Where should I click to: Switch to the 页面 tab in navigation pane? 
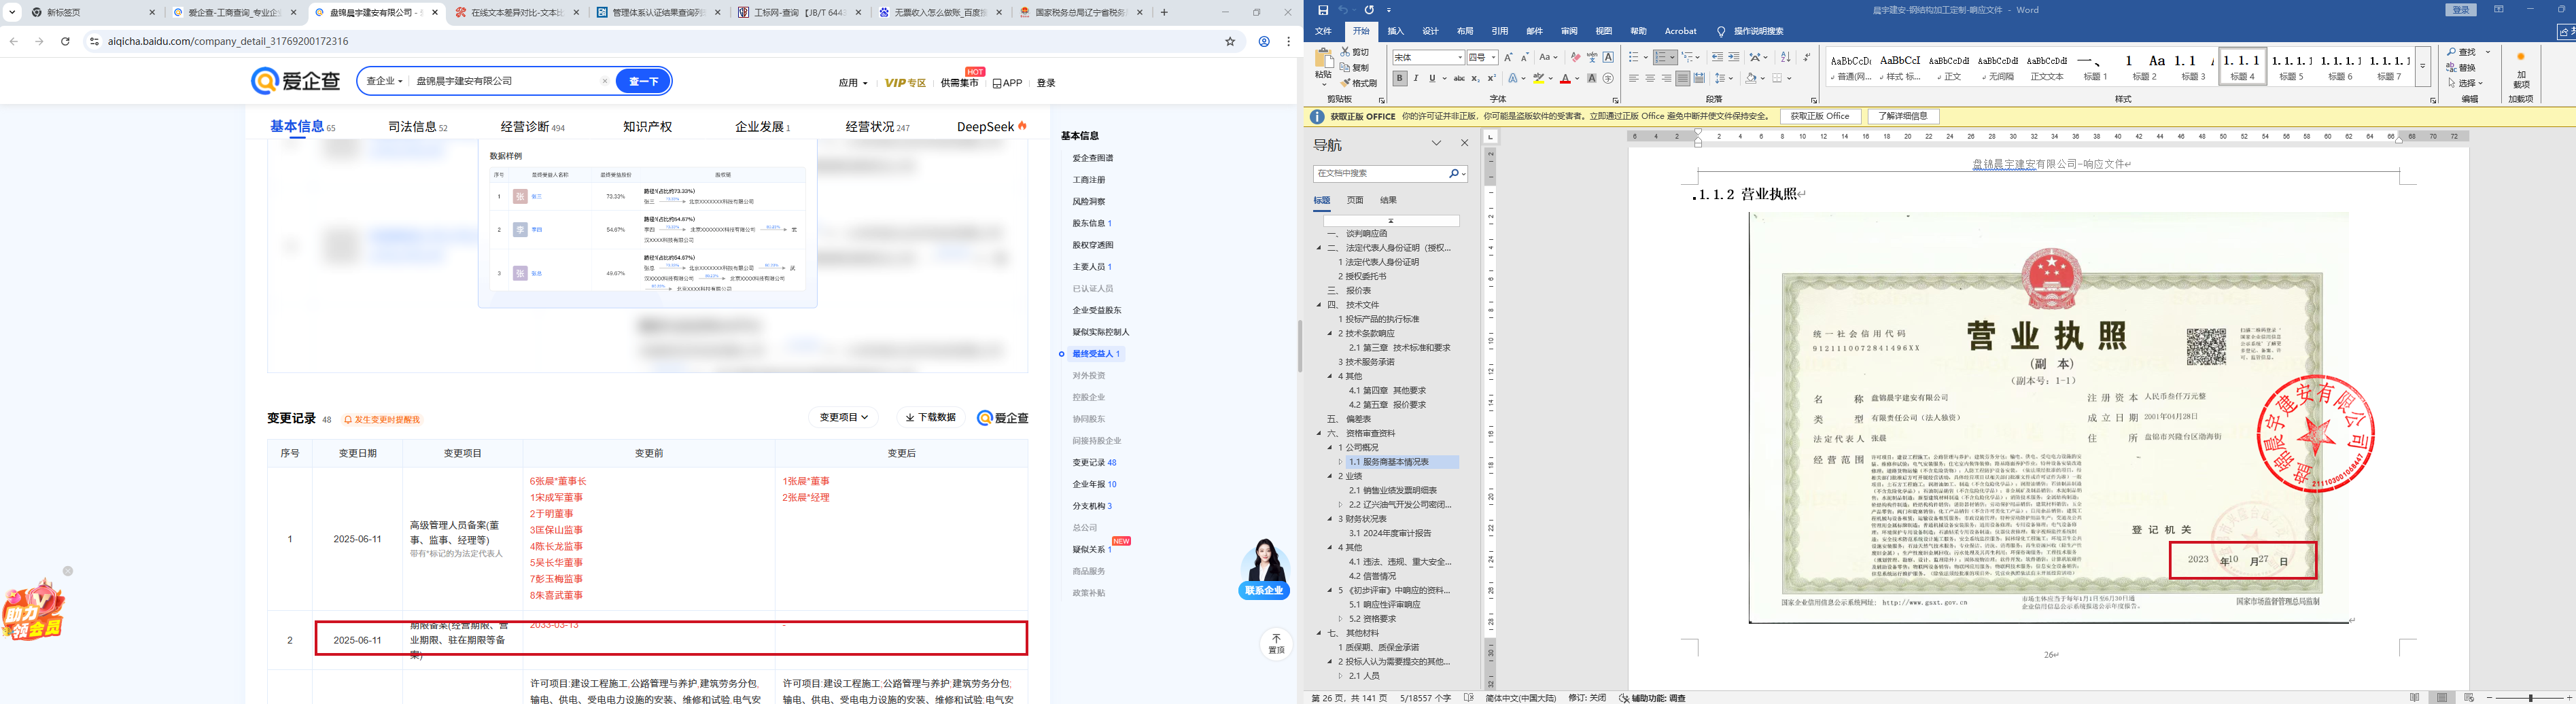click(1355, 200)
